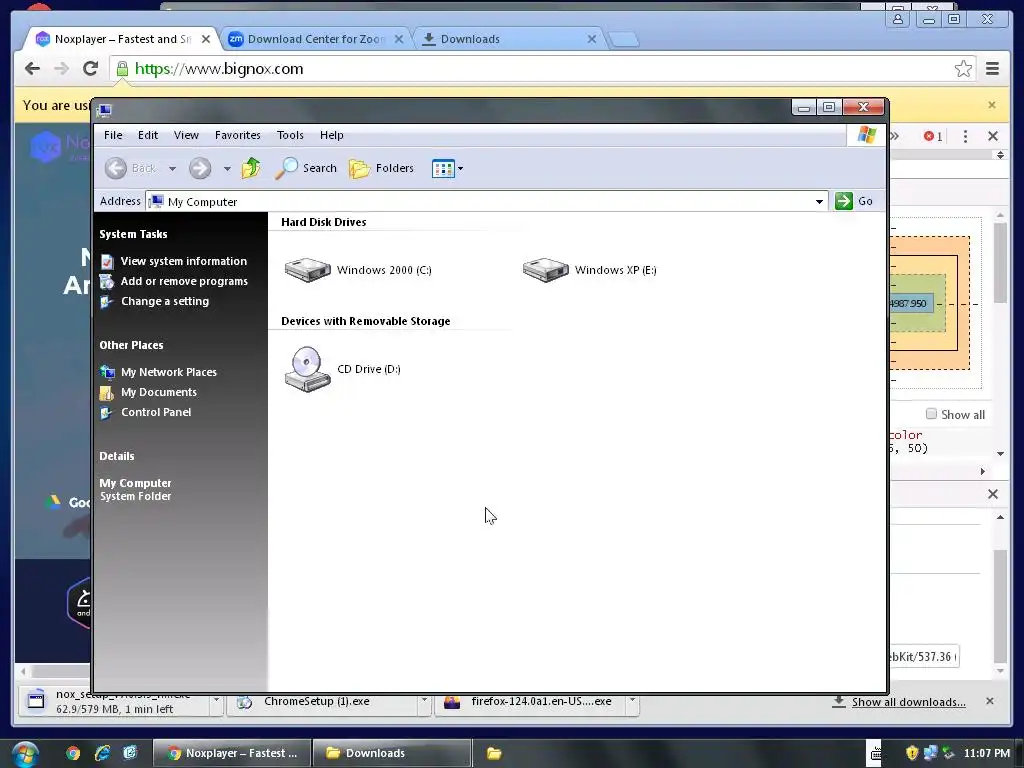The height and width of the screenshot is (768, 1024).
Task: Open a new Chrome tab
Action: click(624, 40)
